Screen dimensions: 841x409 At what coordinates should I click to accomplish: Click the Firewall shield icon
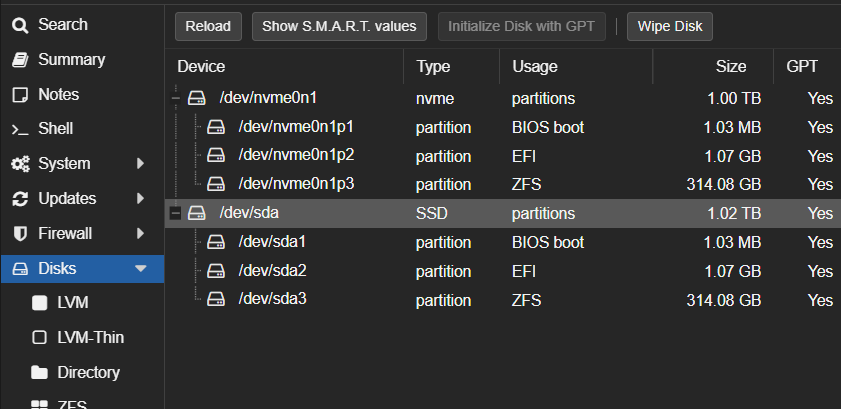(x=19, y=233)
